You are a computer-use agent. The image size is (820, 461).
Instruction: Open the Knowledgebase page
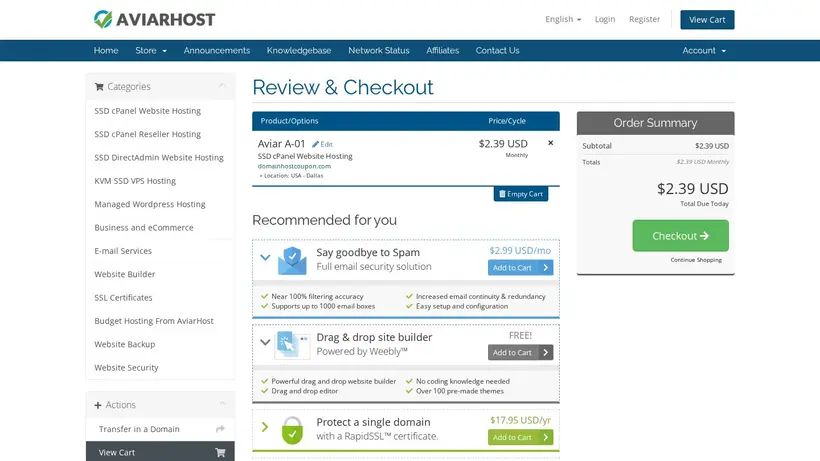tap(299, 51)
